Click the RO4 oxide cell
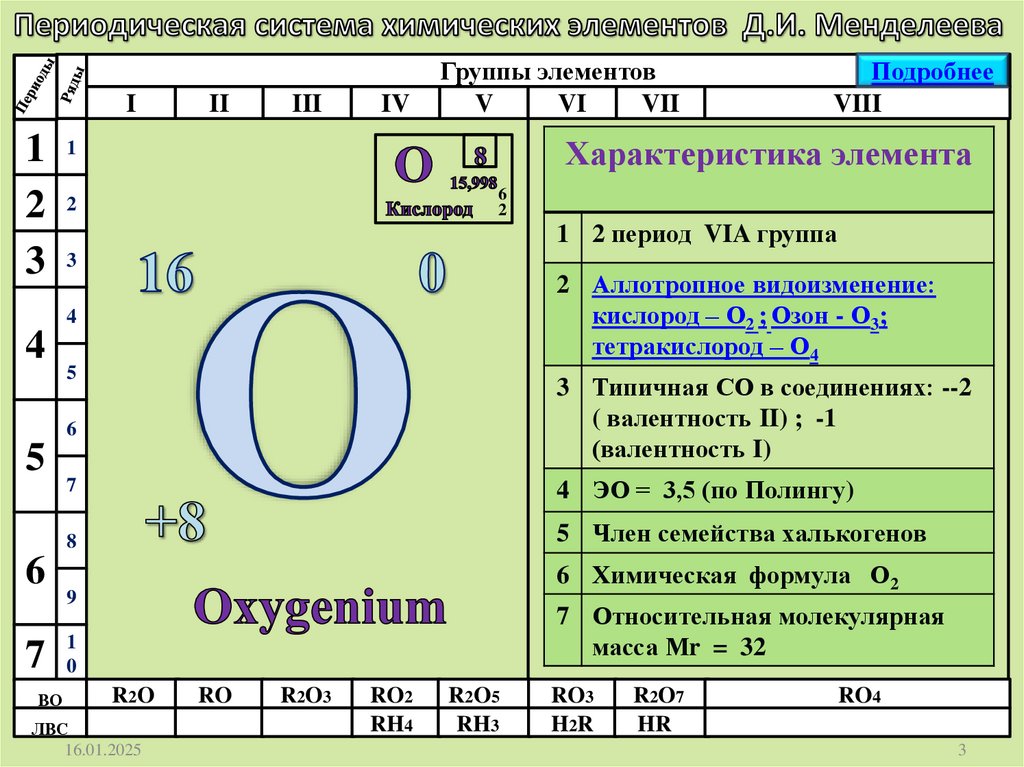1024x767 pixels. (x=858, y=695)
